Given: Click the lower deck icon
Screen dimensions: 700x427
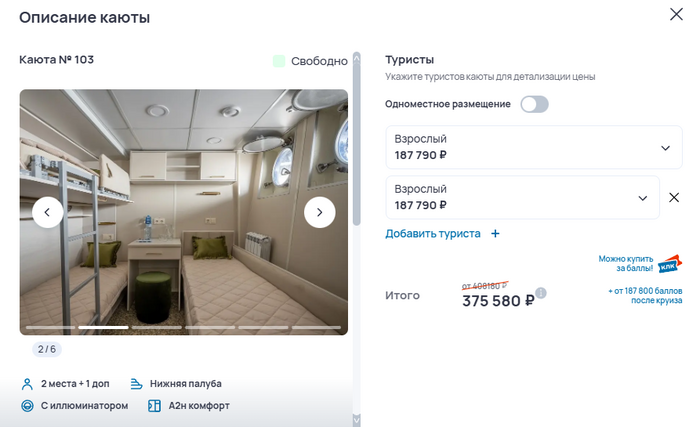Looking at the screenshot, I should click(137, 383).
